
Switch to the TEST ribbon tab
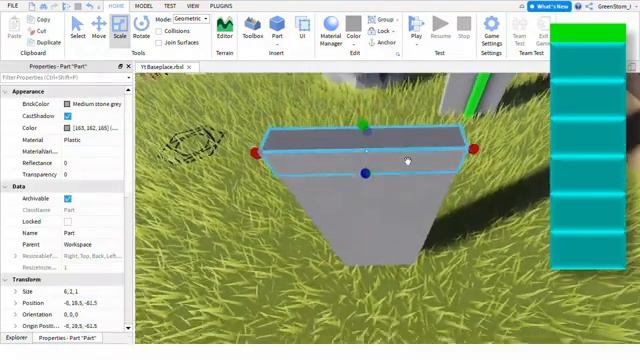(x=170, y=6)
